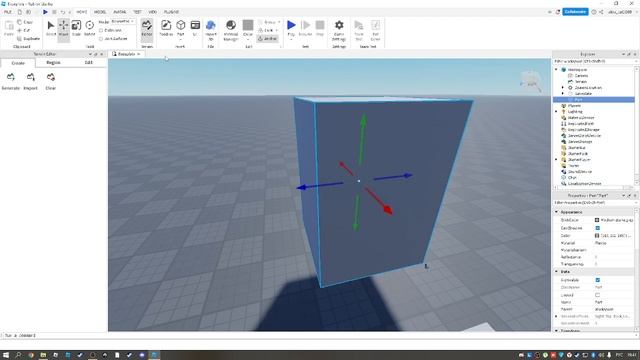640x360 pixels.
Task: Click the Clear terrain icon
Action: pos(51,81)
